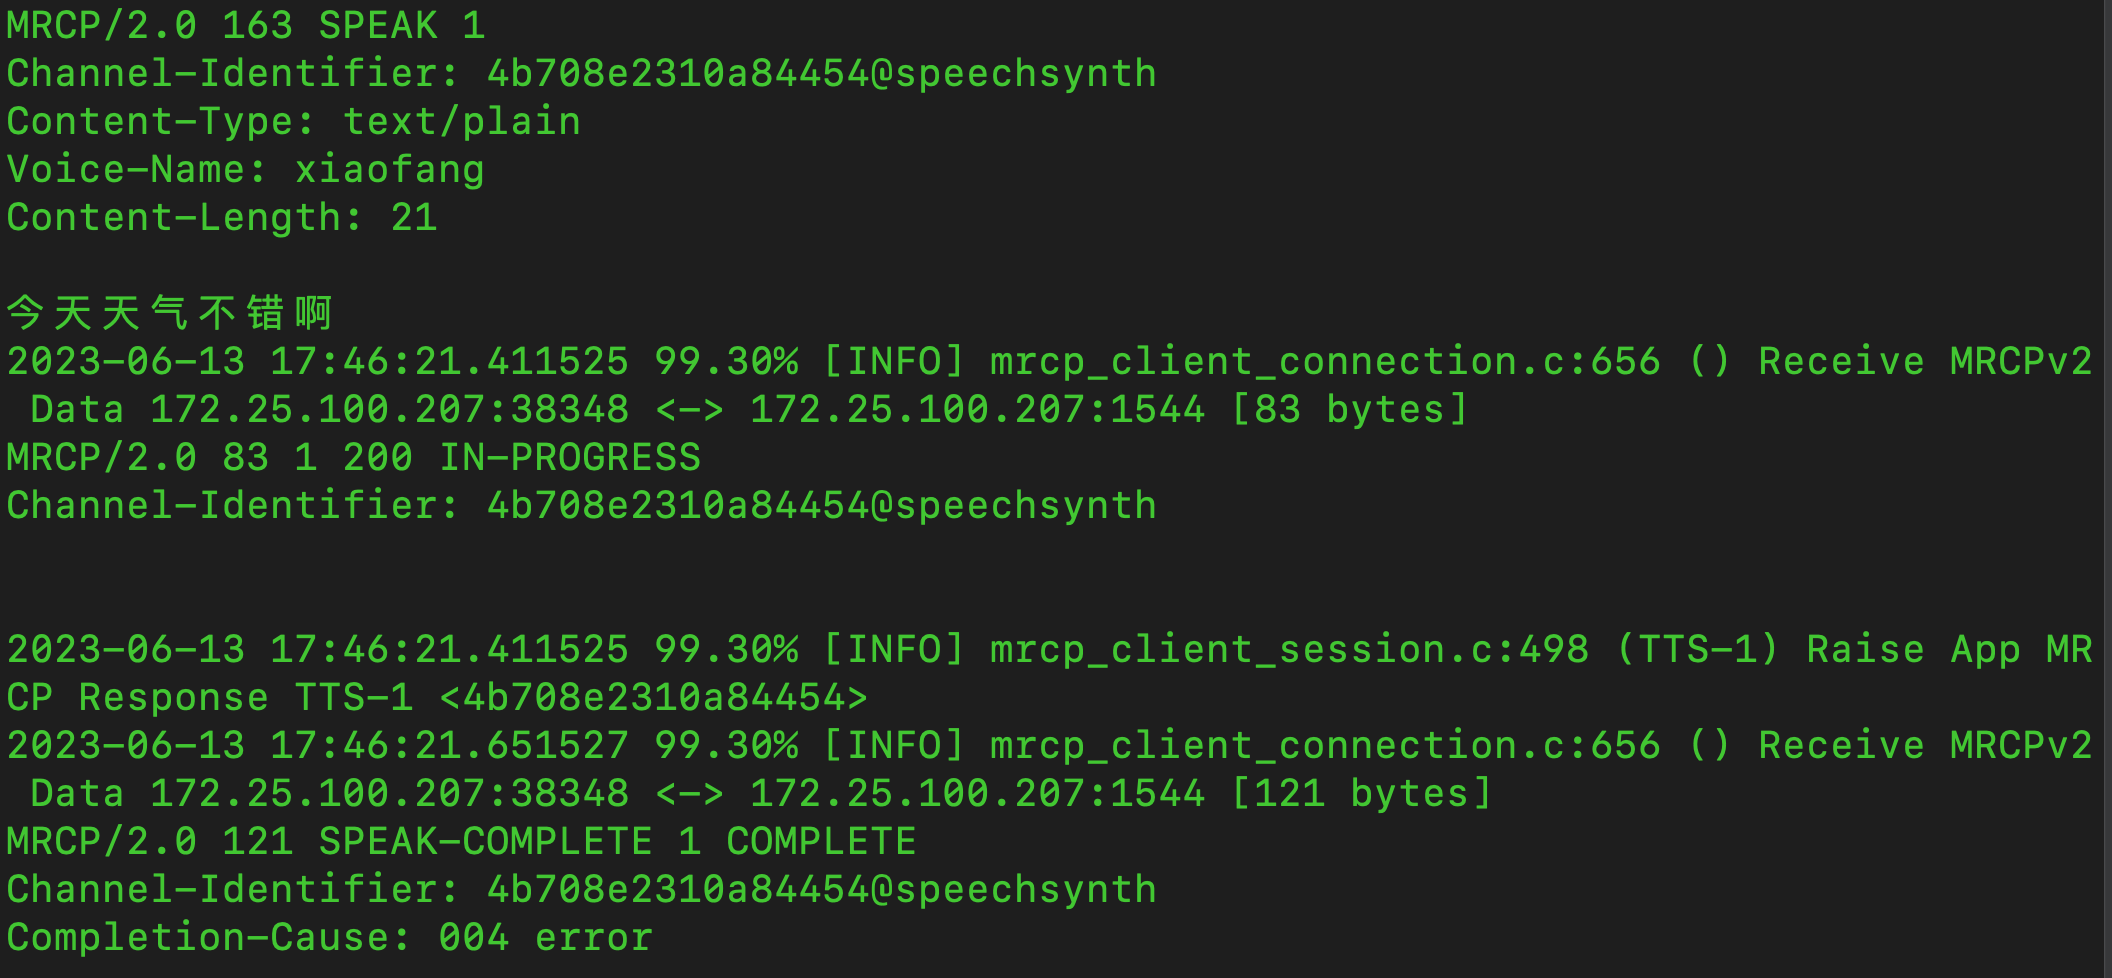Click the 004 error completion value
2112x978 pixels.
point(545,938)
